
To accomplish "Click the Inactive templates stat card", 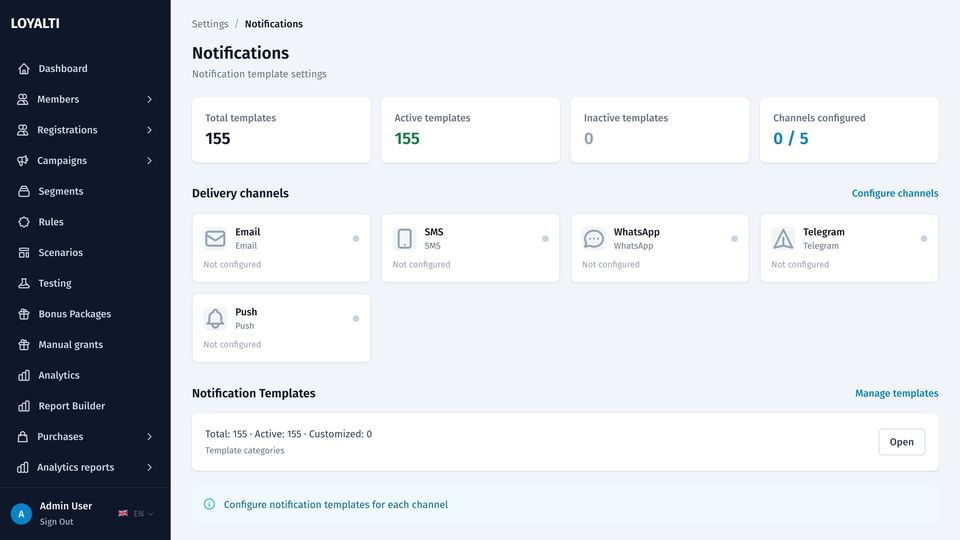I will (659, 130).
